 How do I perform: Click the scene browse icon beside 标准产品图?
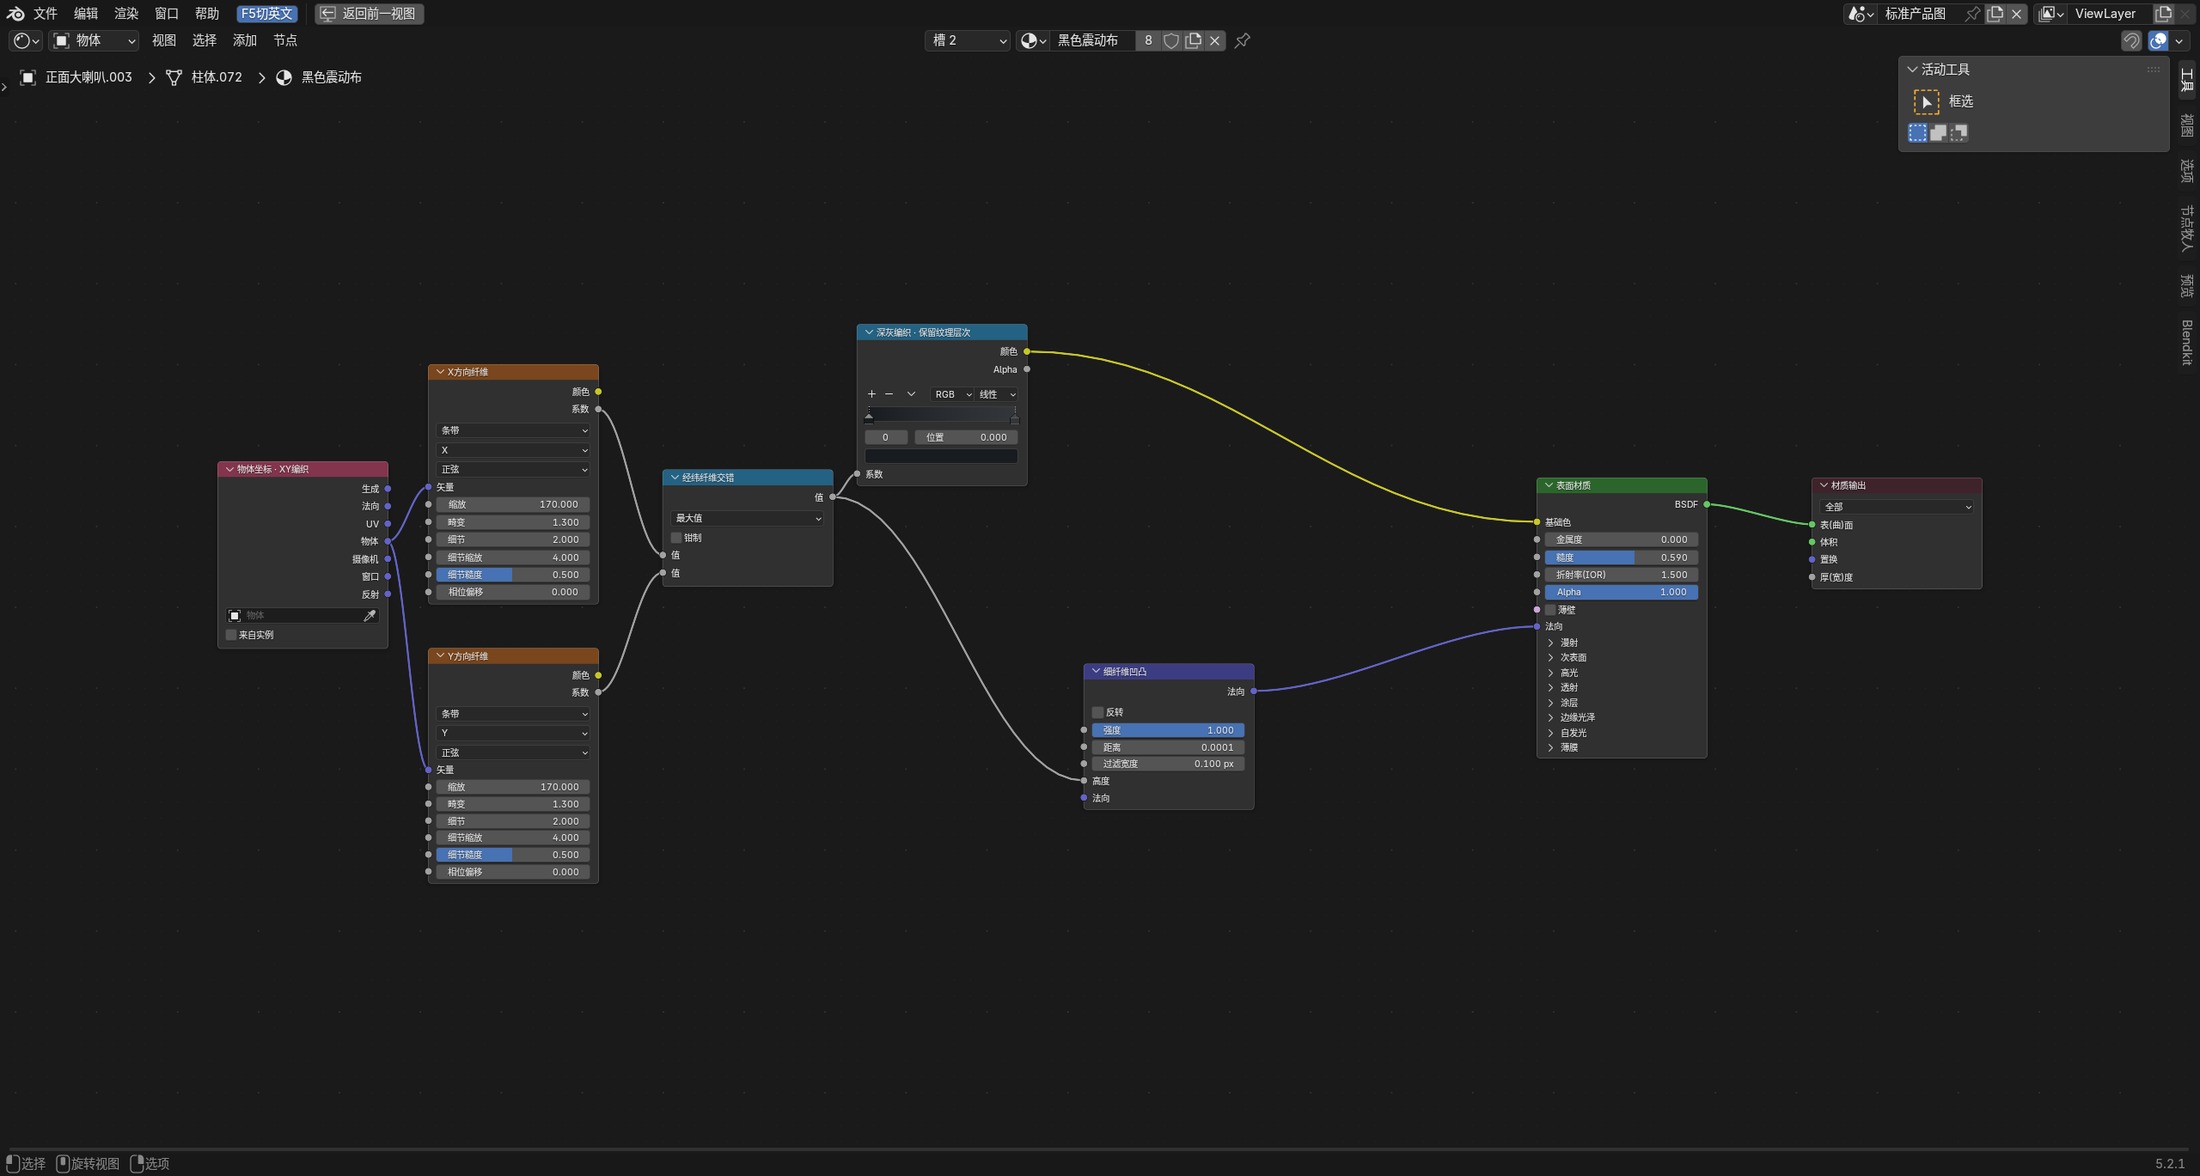pos(1861,14)
